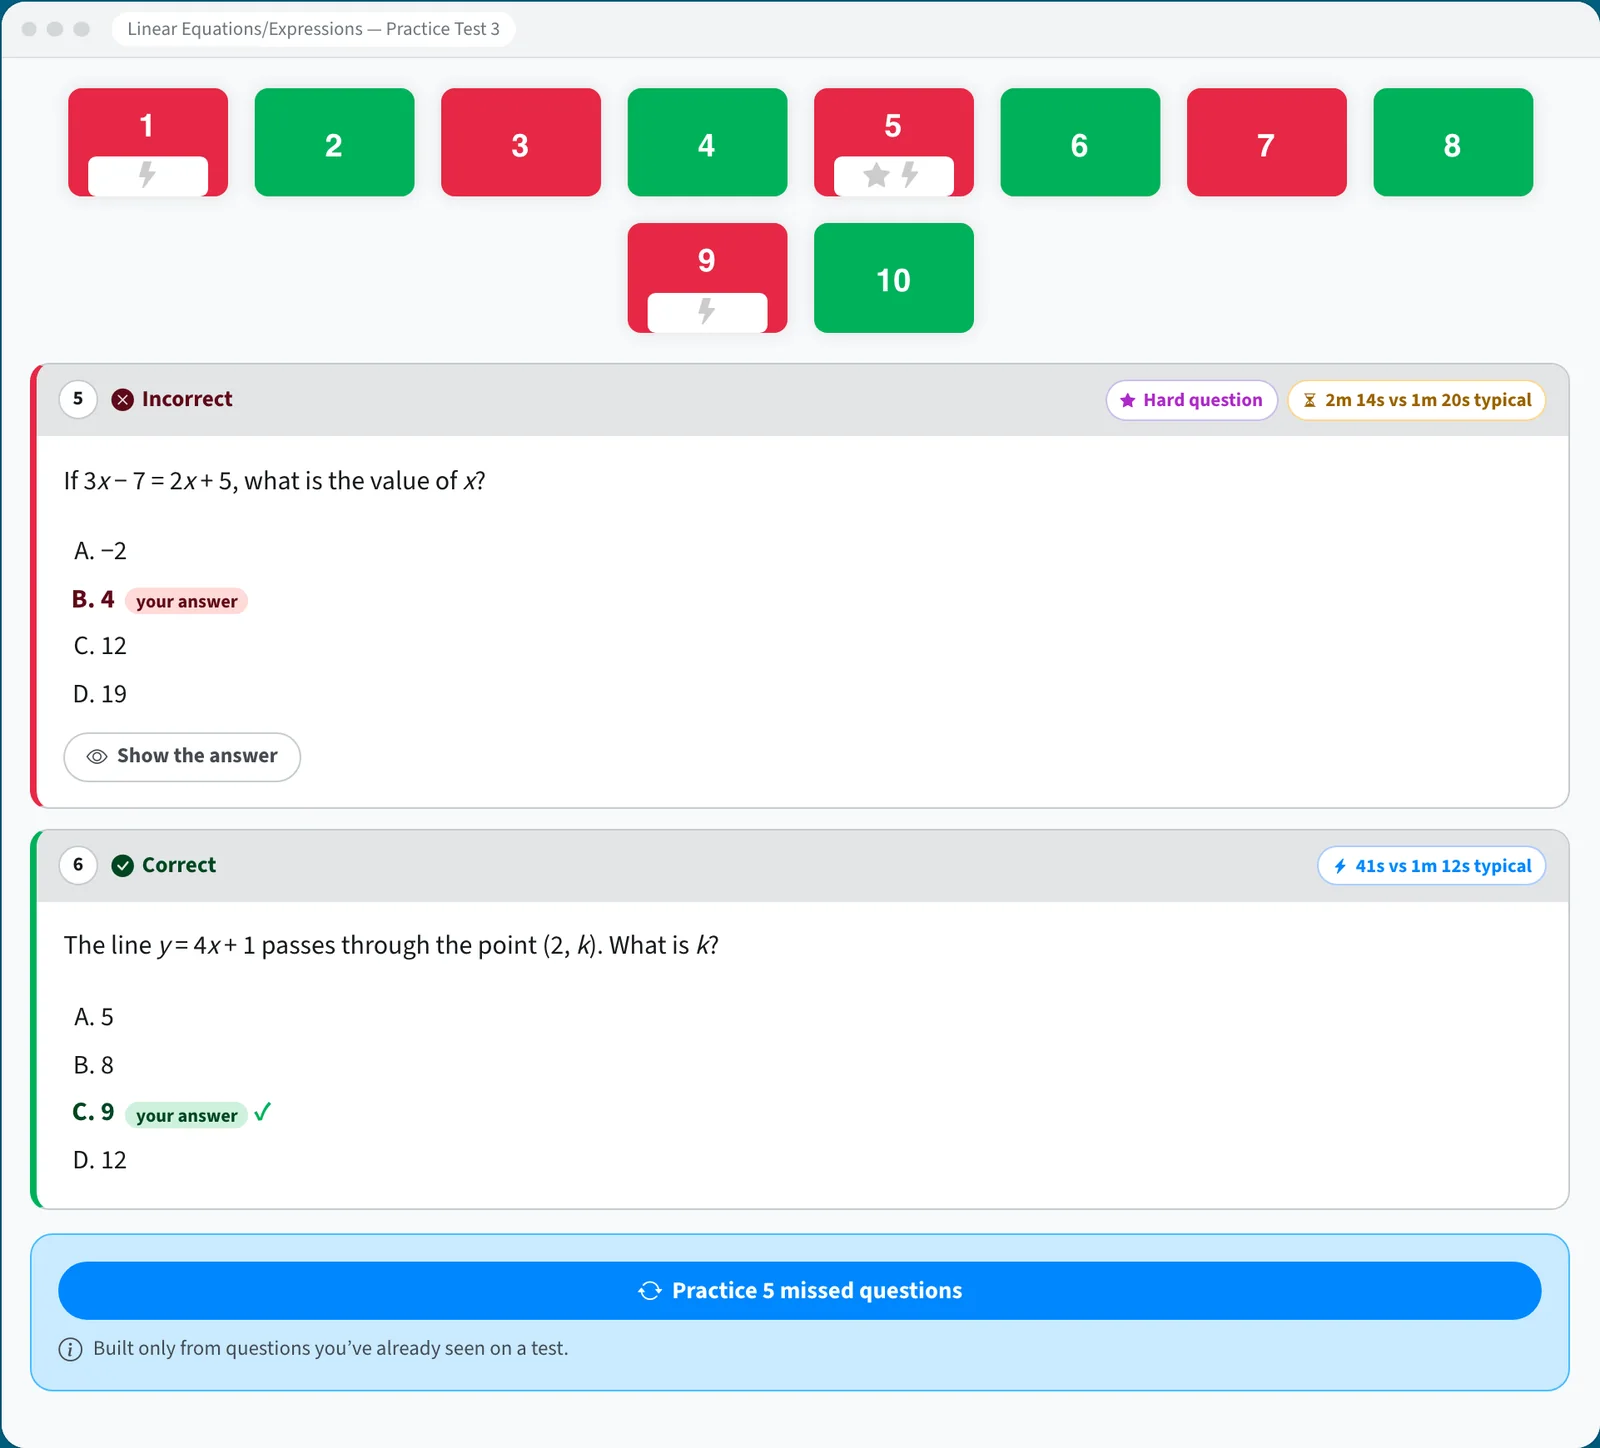The width and height of the screenshot is (1600, 1448).
Task: Show the answer for question 5
Action: coord(182,757)
